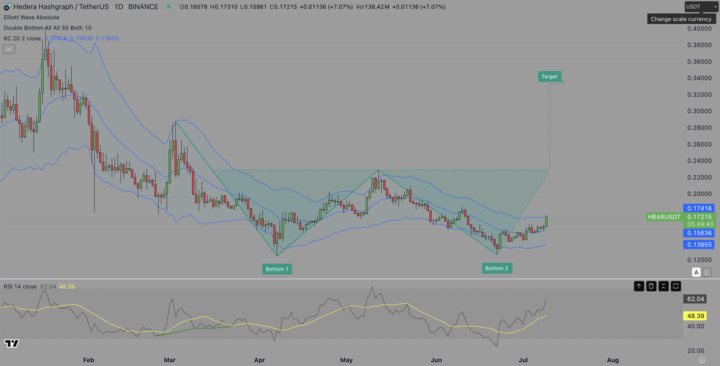This screenshot has height=366, width=720.
Task: Click the 0.40000 price scale label
Action: point(699,28)
